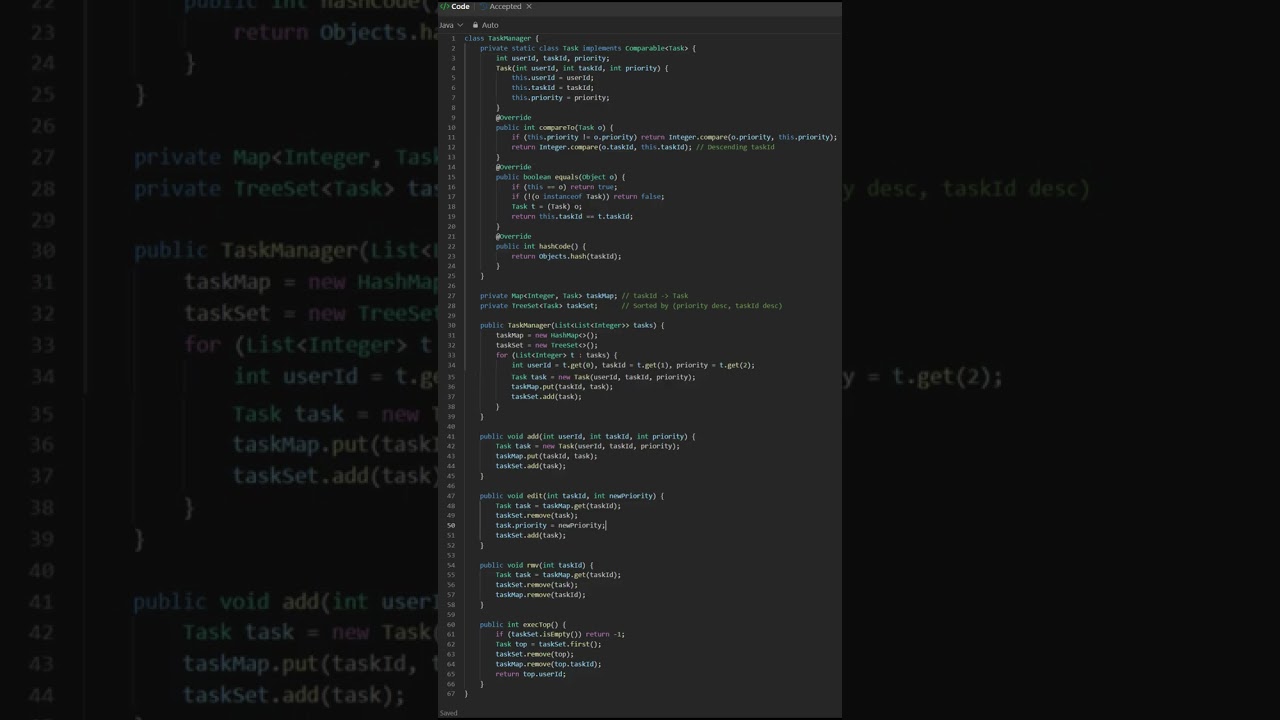The width and height of the screenshot is (1280, 720).
Task: Click the 'Saved' status text
Action: 448,713
